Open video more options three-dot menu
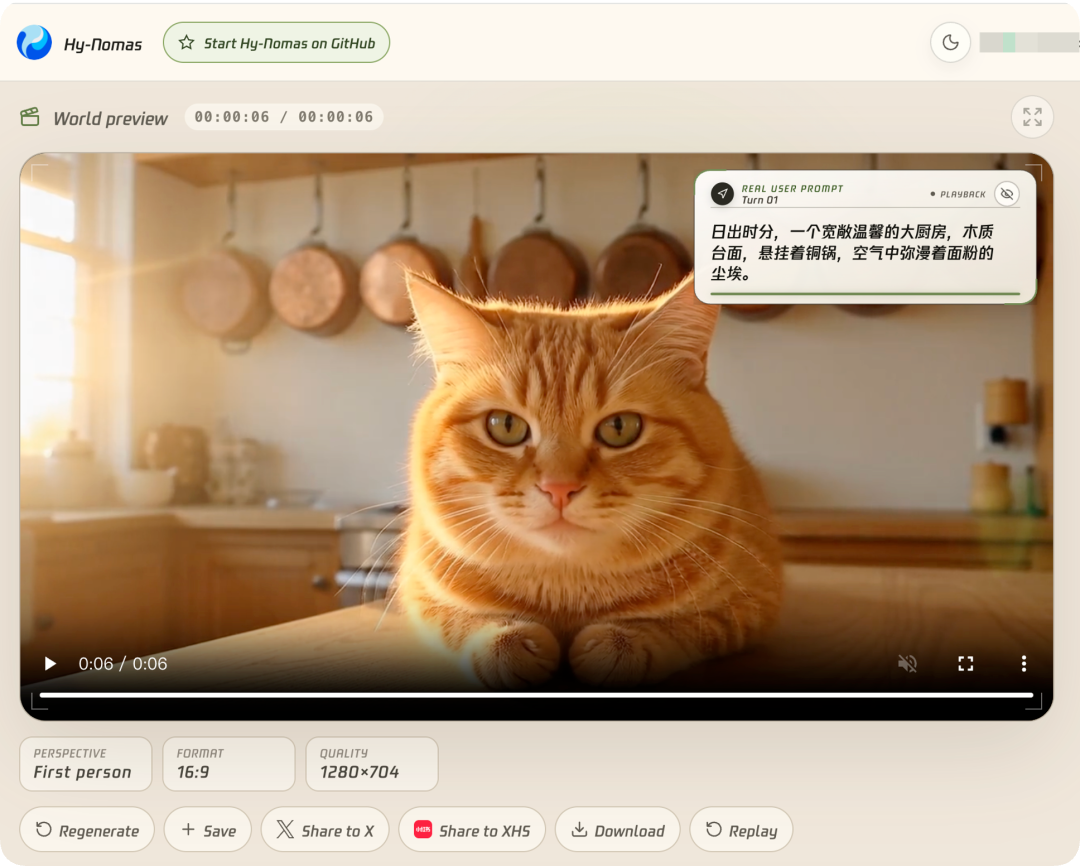Image resolution: width=1080 pixels, height=866 pixels. coord(1024,663)
